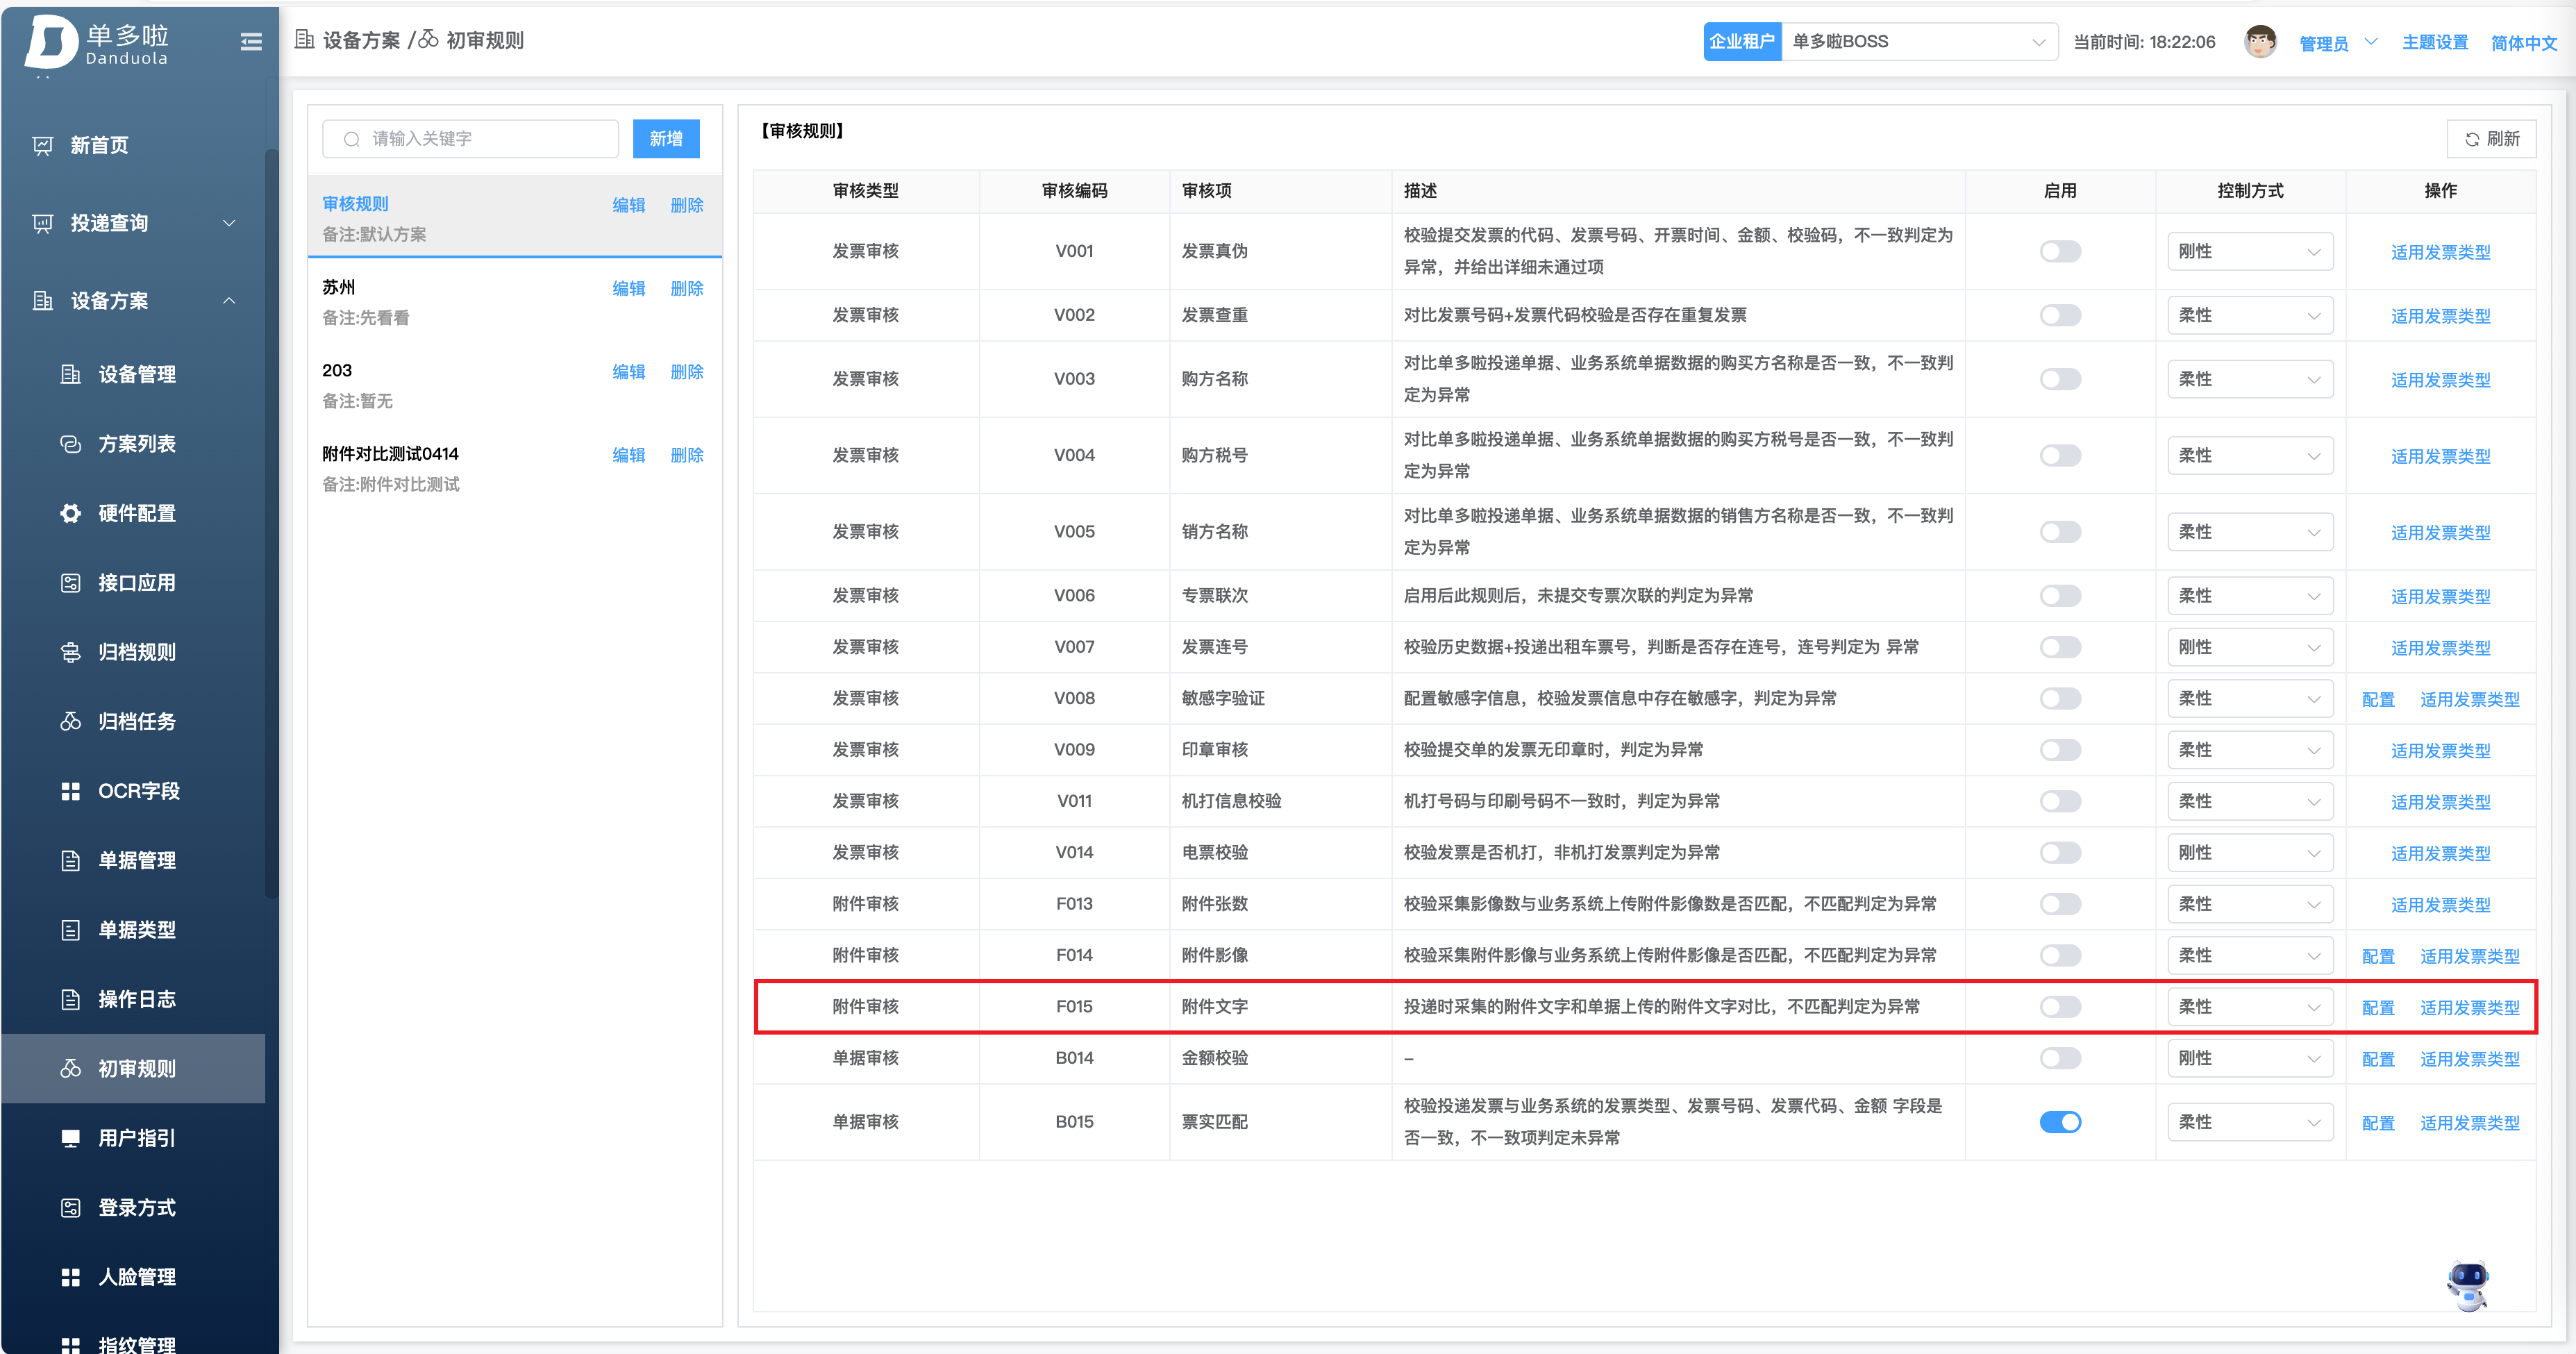
Task: Enable the B014 金额校验 rule switch
Action: 2060,1058
